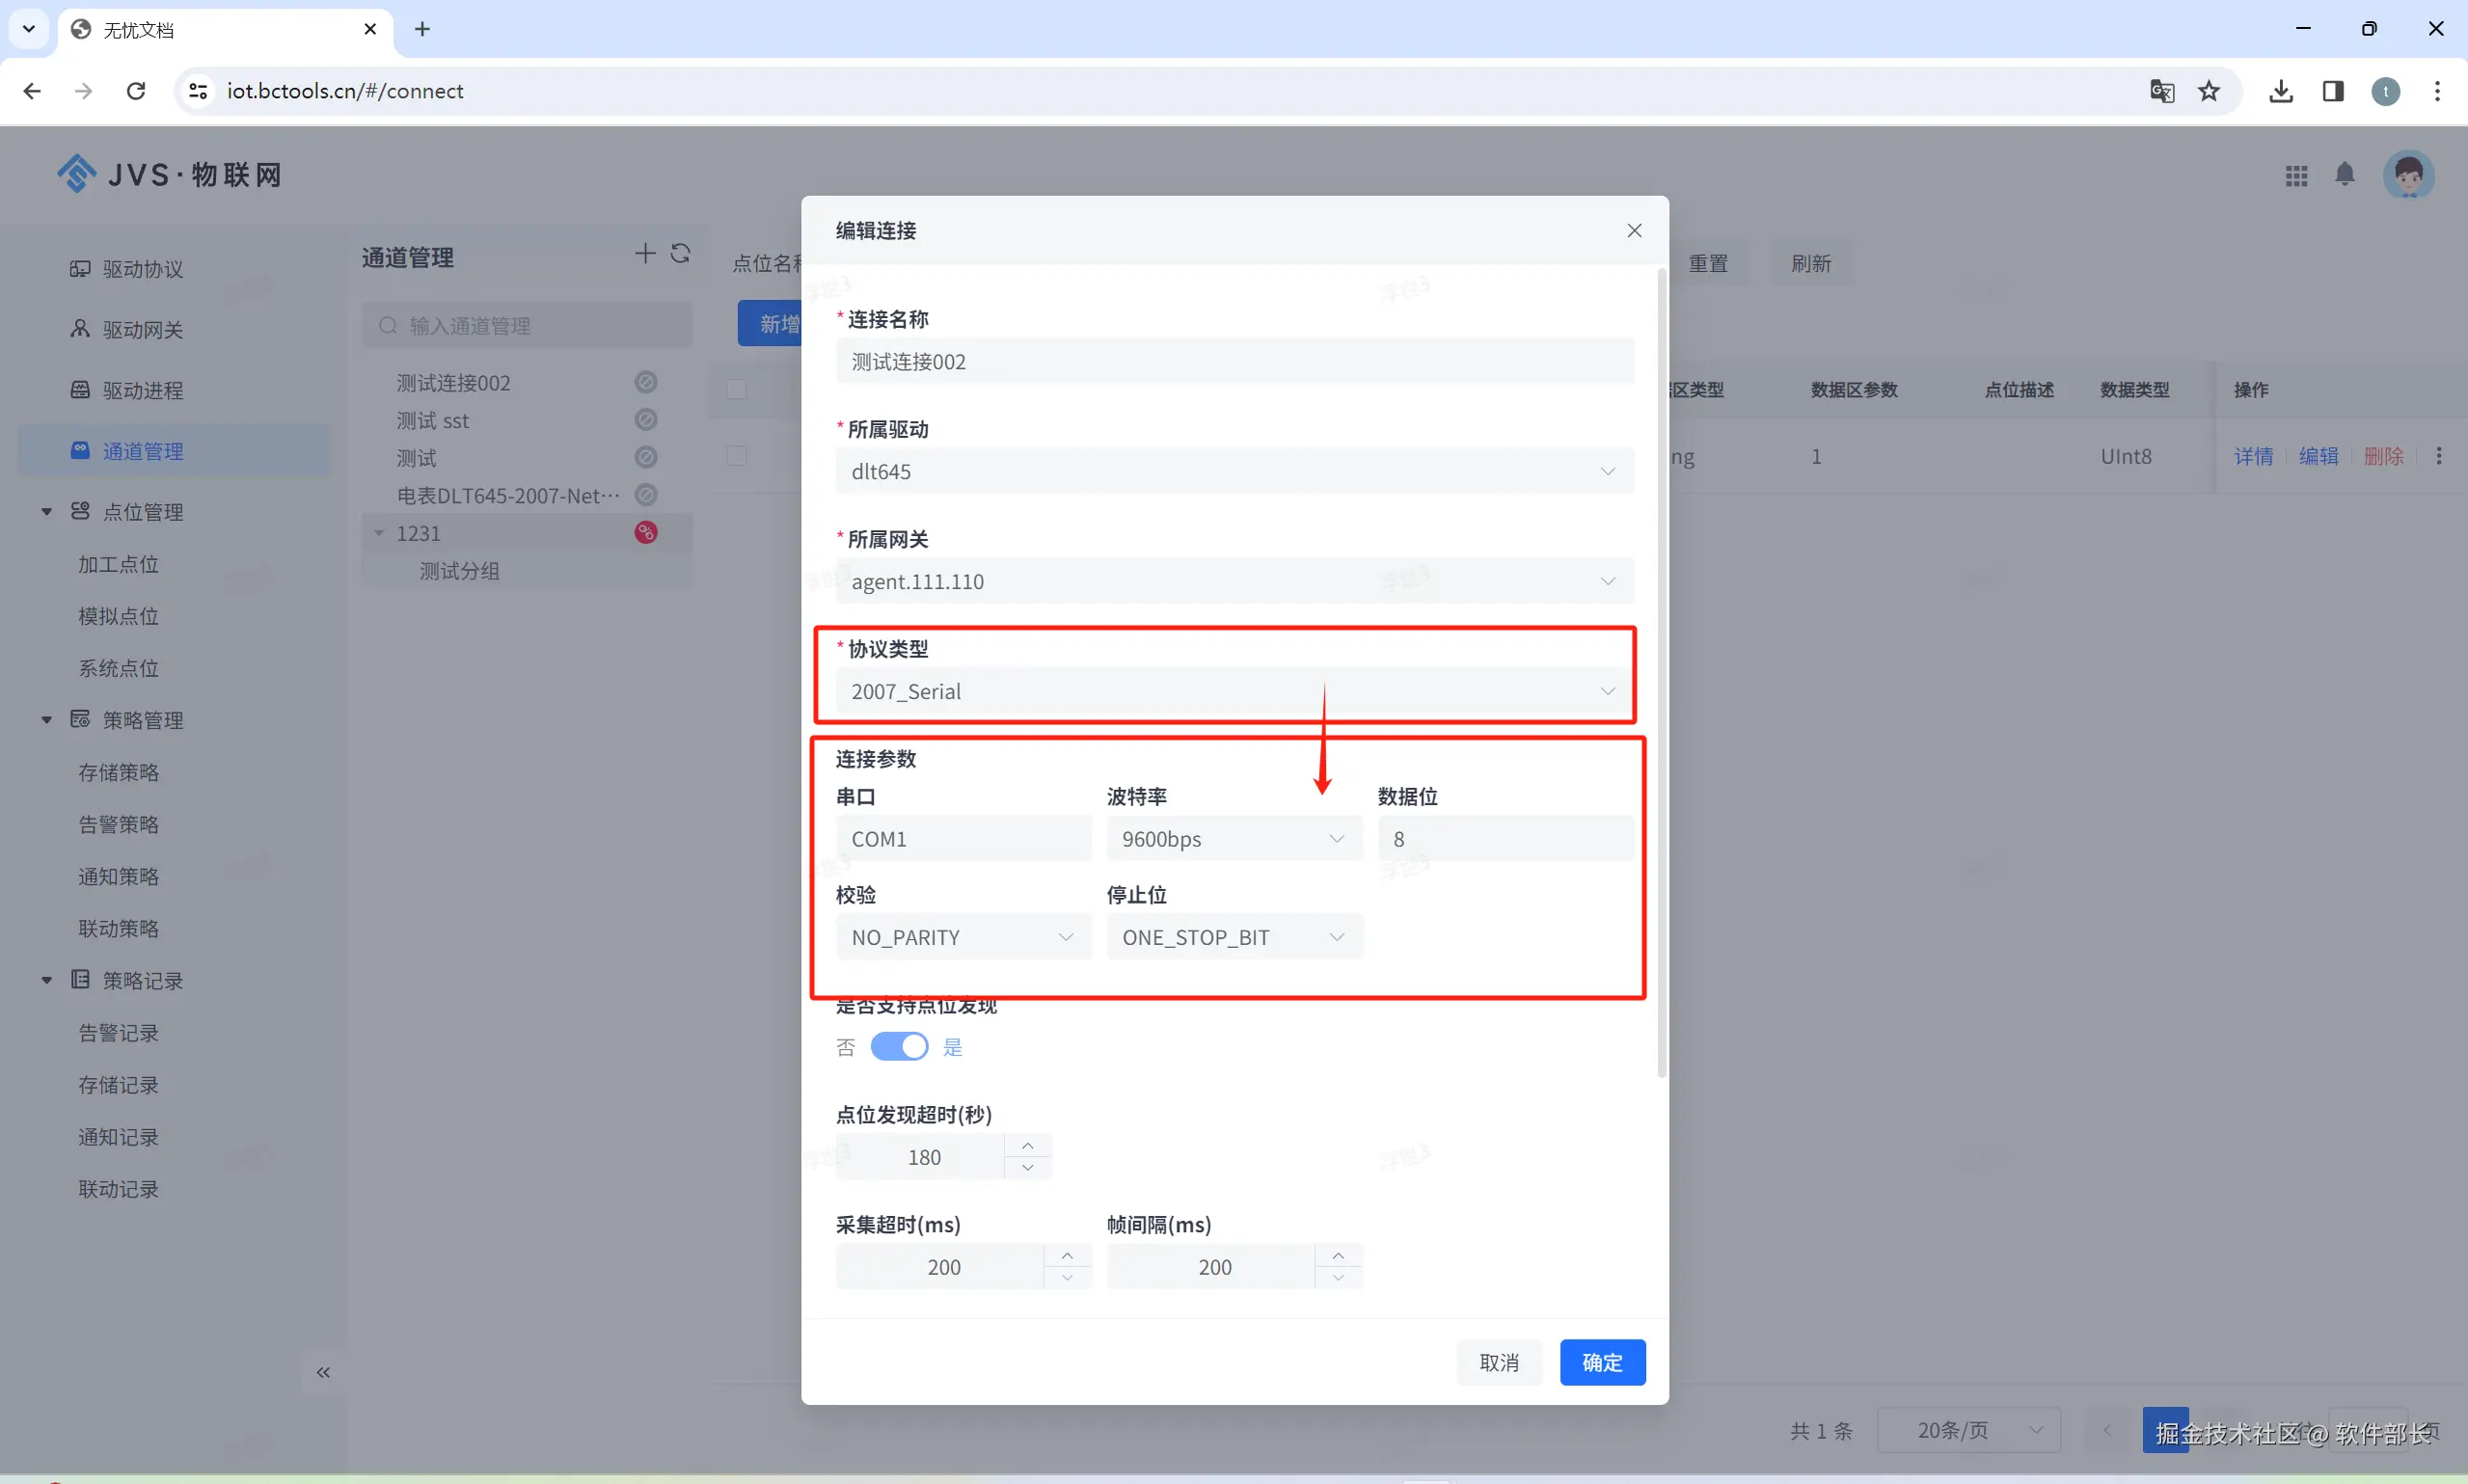The height and width of the screenshot is (1484, 2468).
Task: Open the browser translate page icon
Action: [2161, 91]
